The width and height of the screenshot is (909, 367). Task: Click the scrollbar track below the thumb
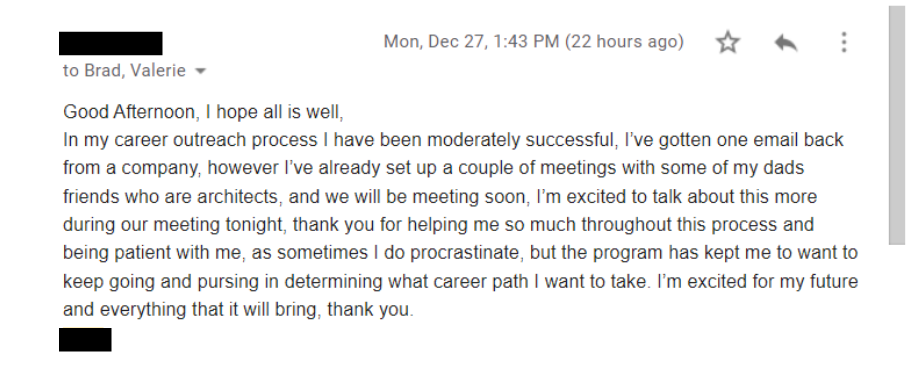pos(897,306)
